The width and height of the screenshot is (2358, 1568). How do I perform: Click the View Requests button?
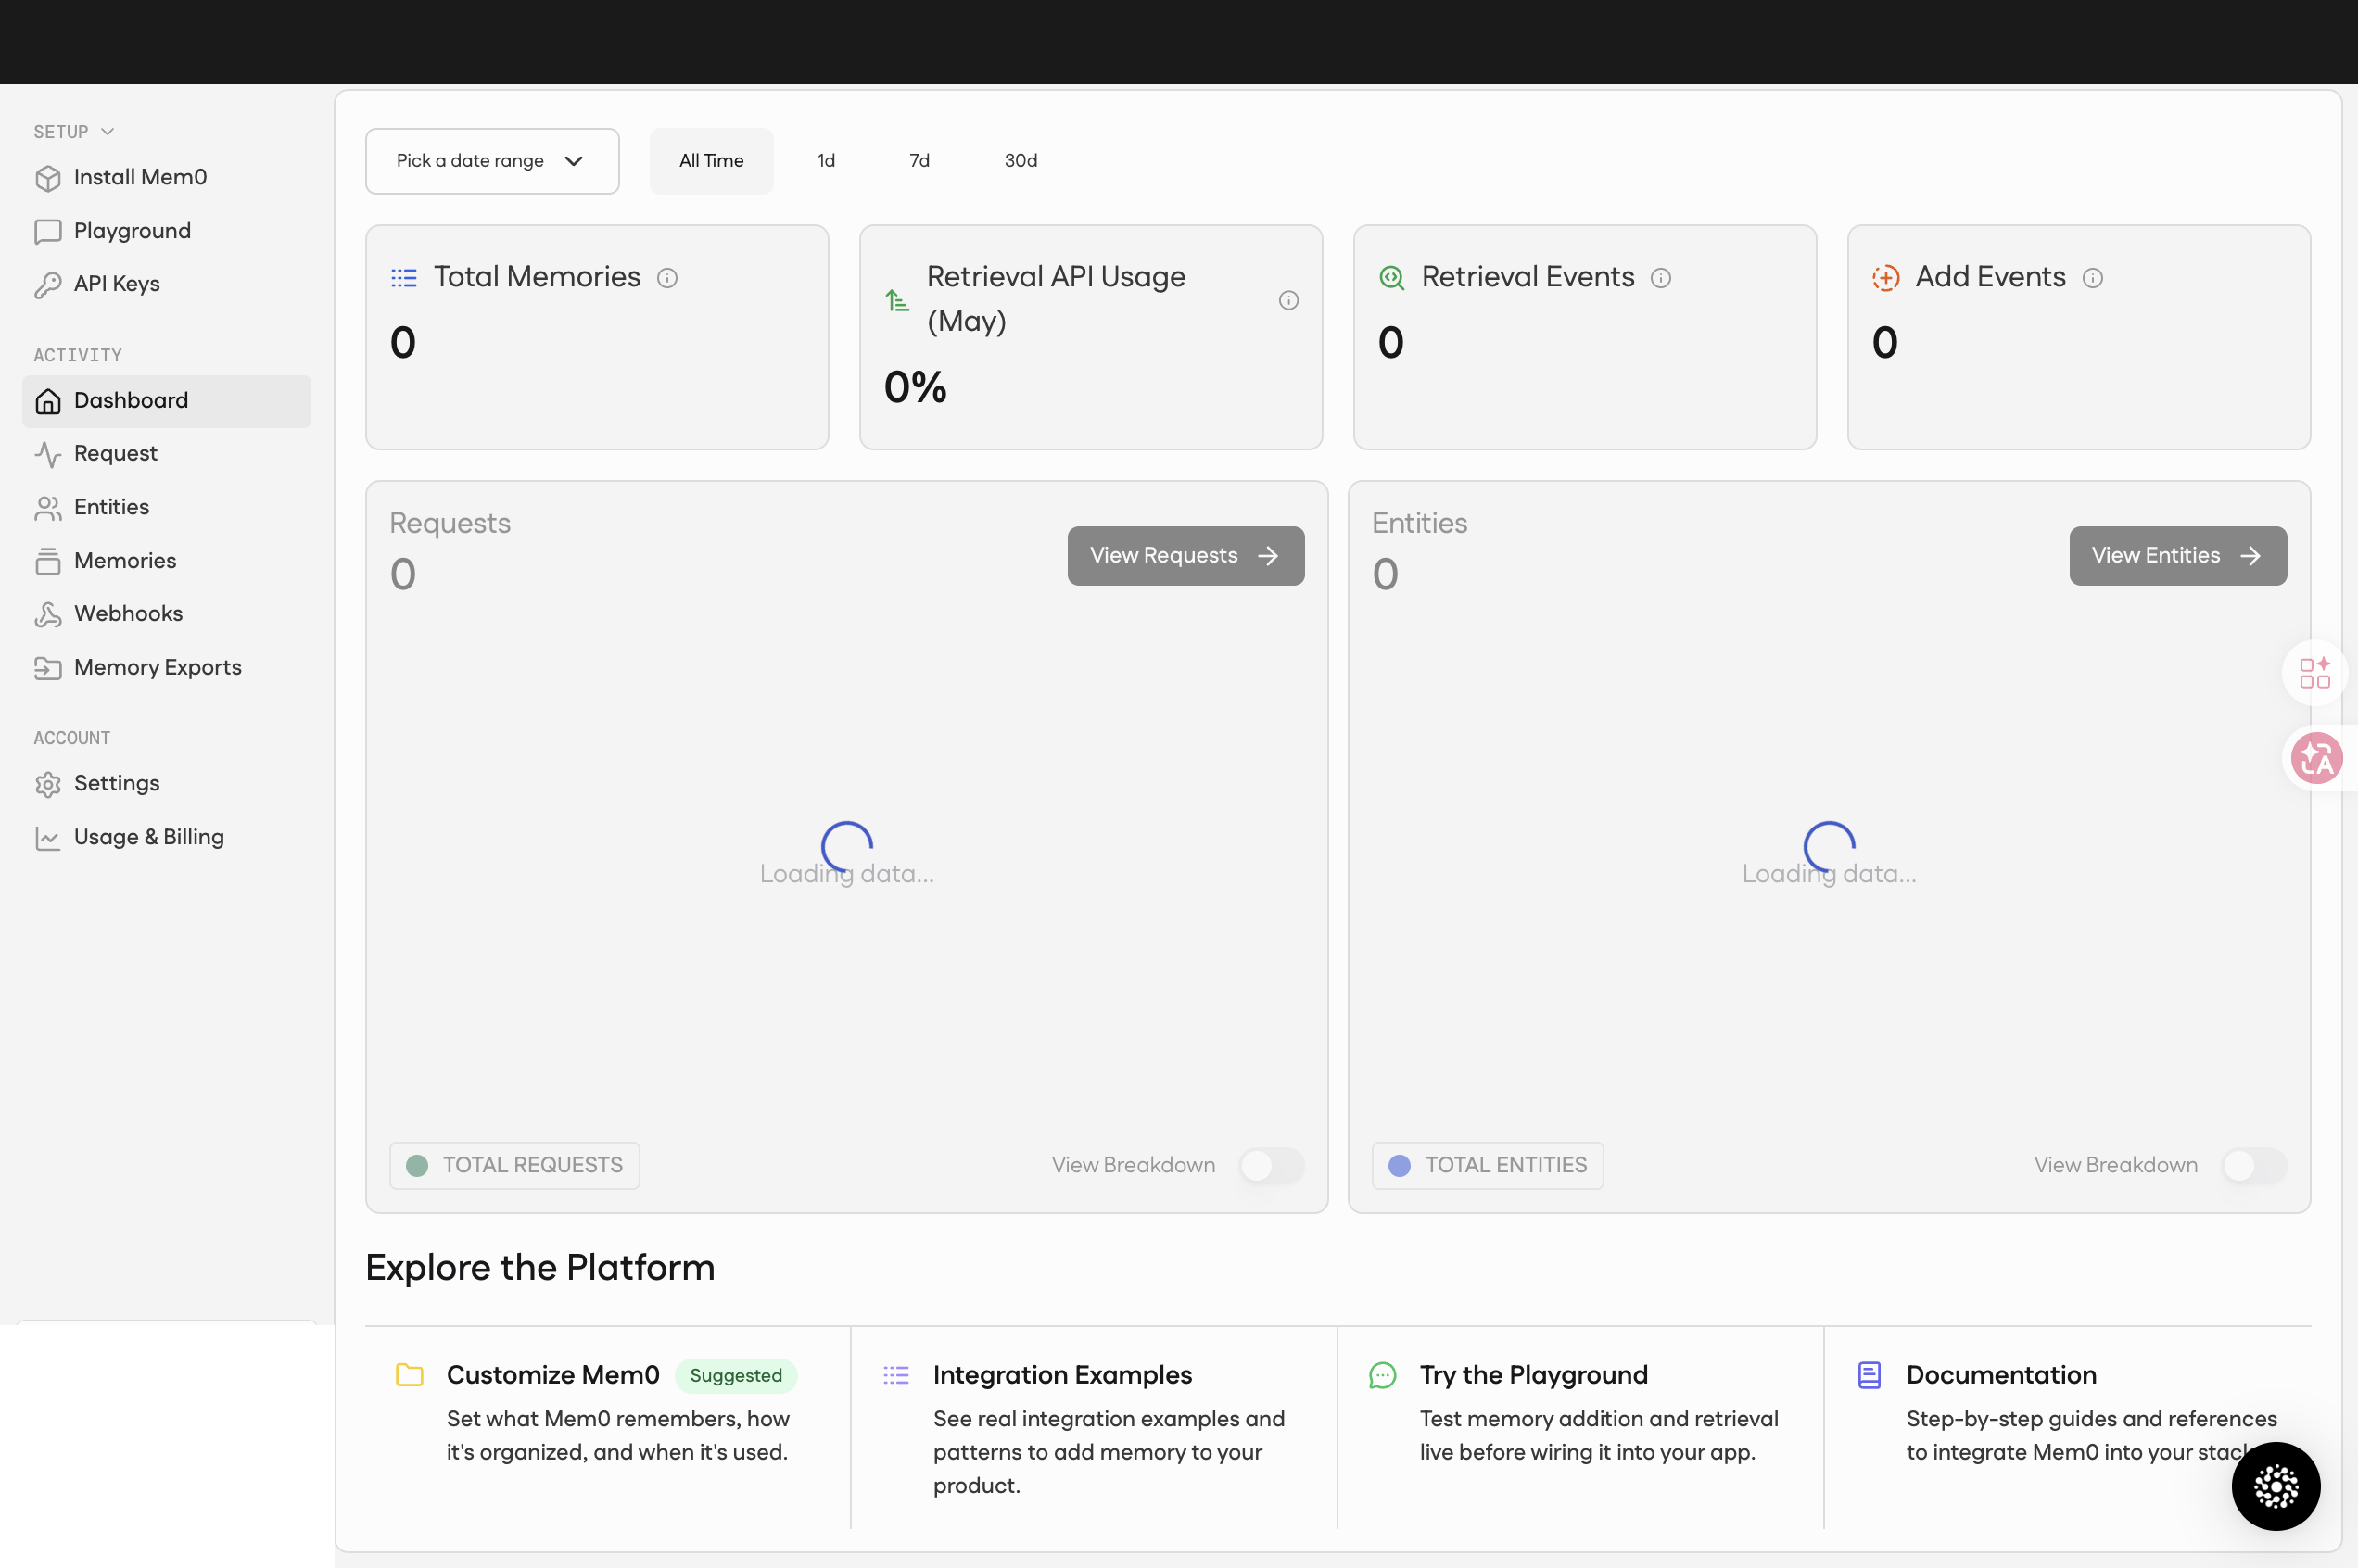pyautogui.click(x=1185, y=556)
